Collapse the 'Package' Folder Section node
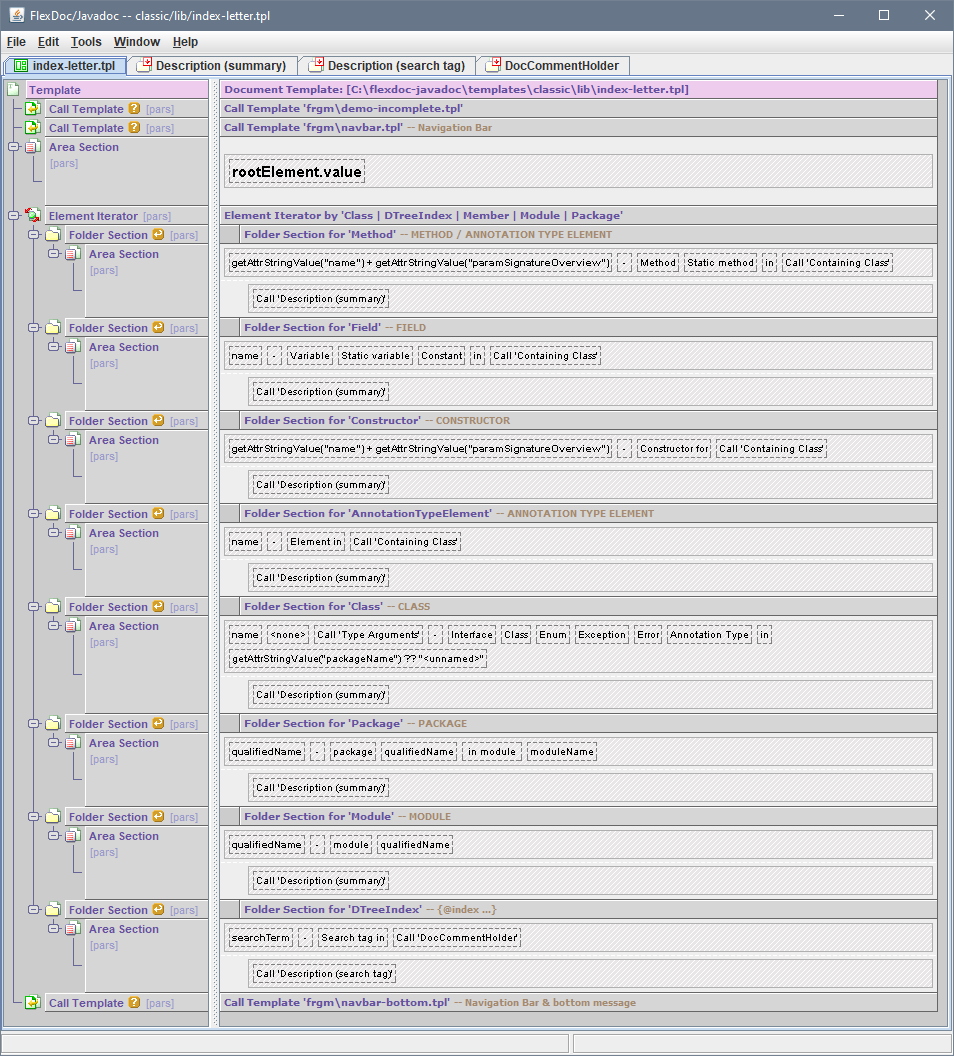Screen dimensions: 954x1056 33,724
